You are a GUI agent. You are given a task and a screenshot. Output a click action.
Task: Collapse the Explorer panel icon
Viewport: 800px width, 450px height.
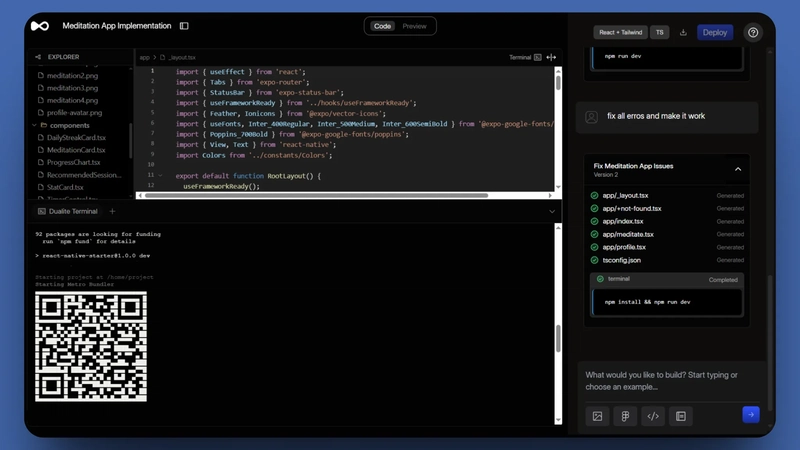coord(38,57)
